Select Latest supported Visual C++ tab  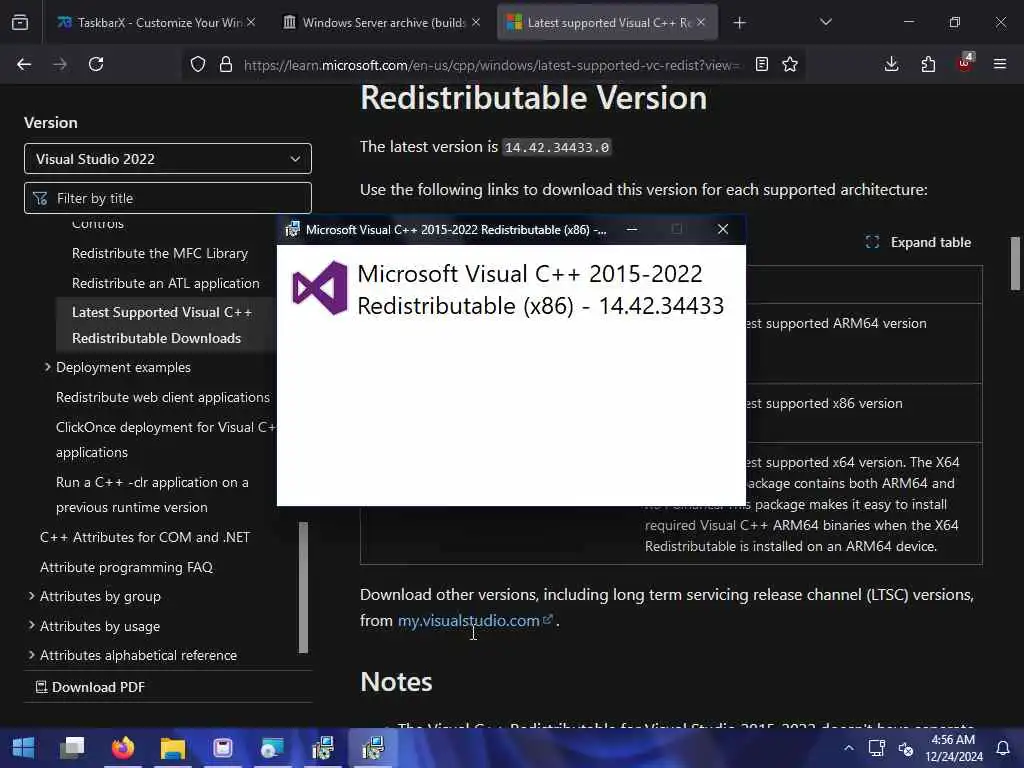[607, 23]
